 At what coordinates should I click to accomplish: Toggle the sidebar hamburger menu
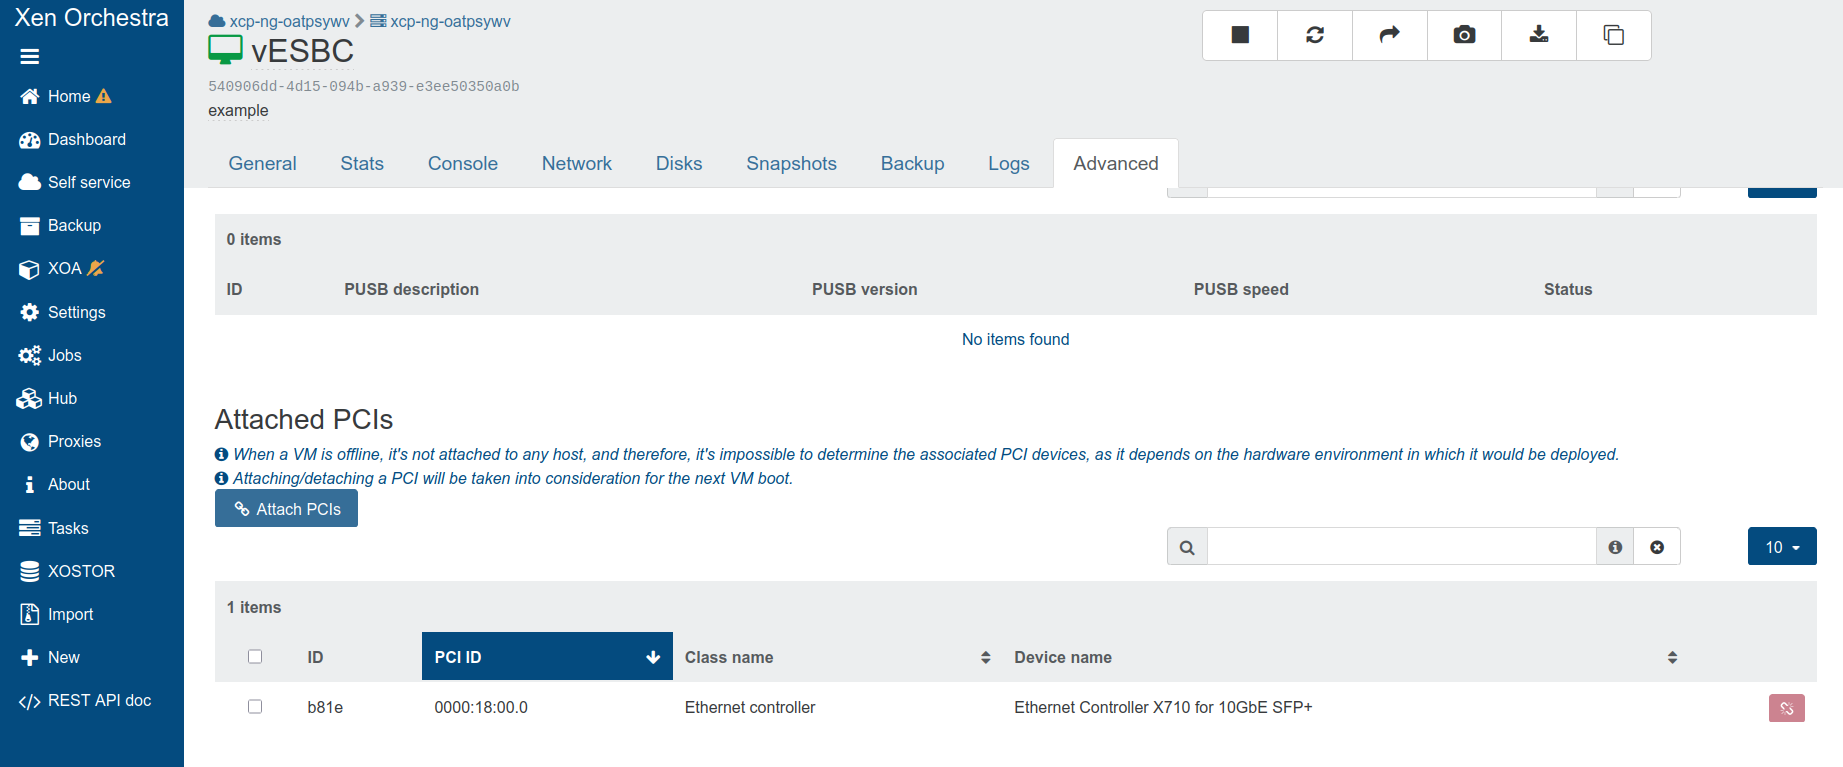[30, 57]
